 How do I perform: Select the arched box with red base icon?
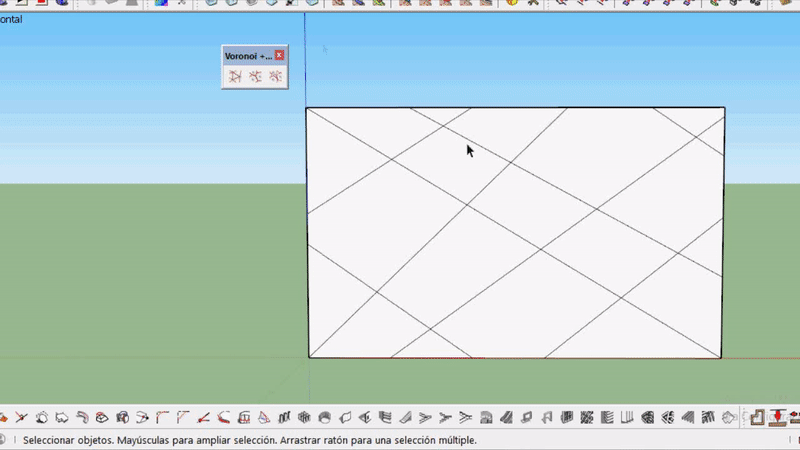pos(244,418)
